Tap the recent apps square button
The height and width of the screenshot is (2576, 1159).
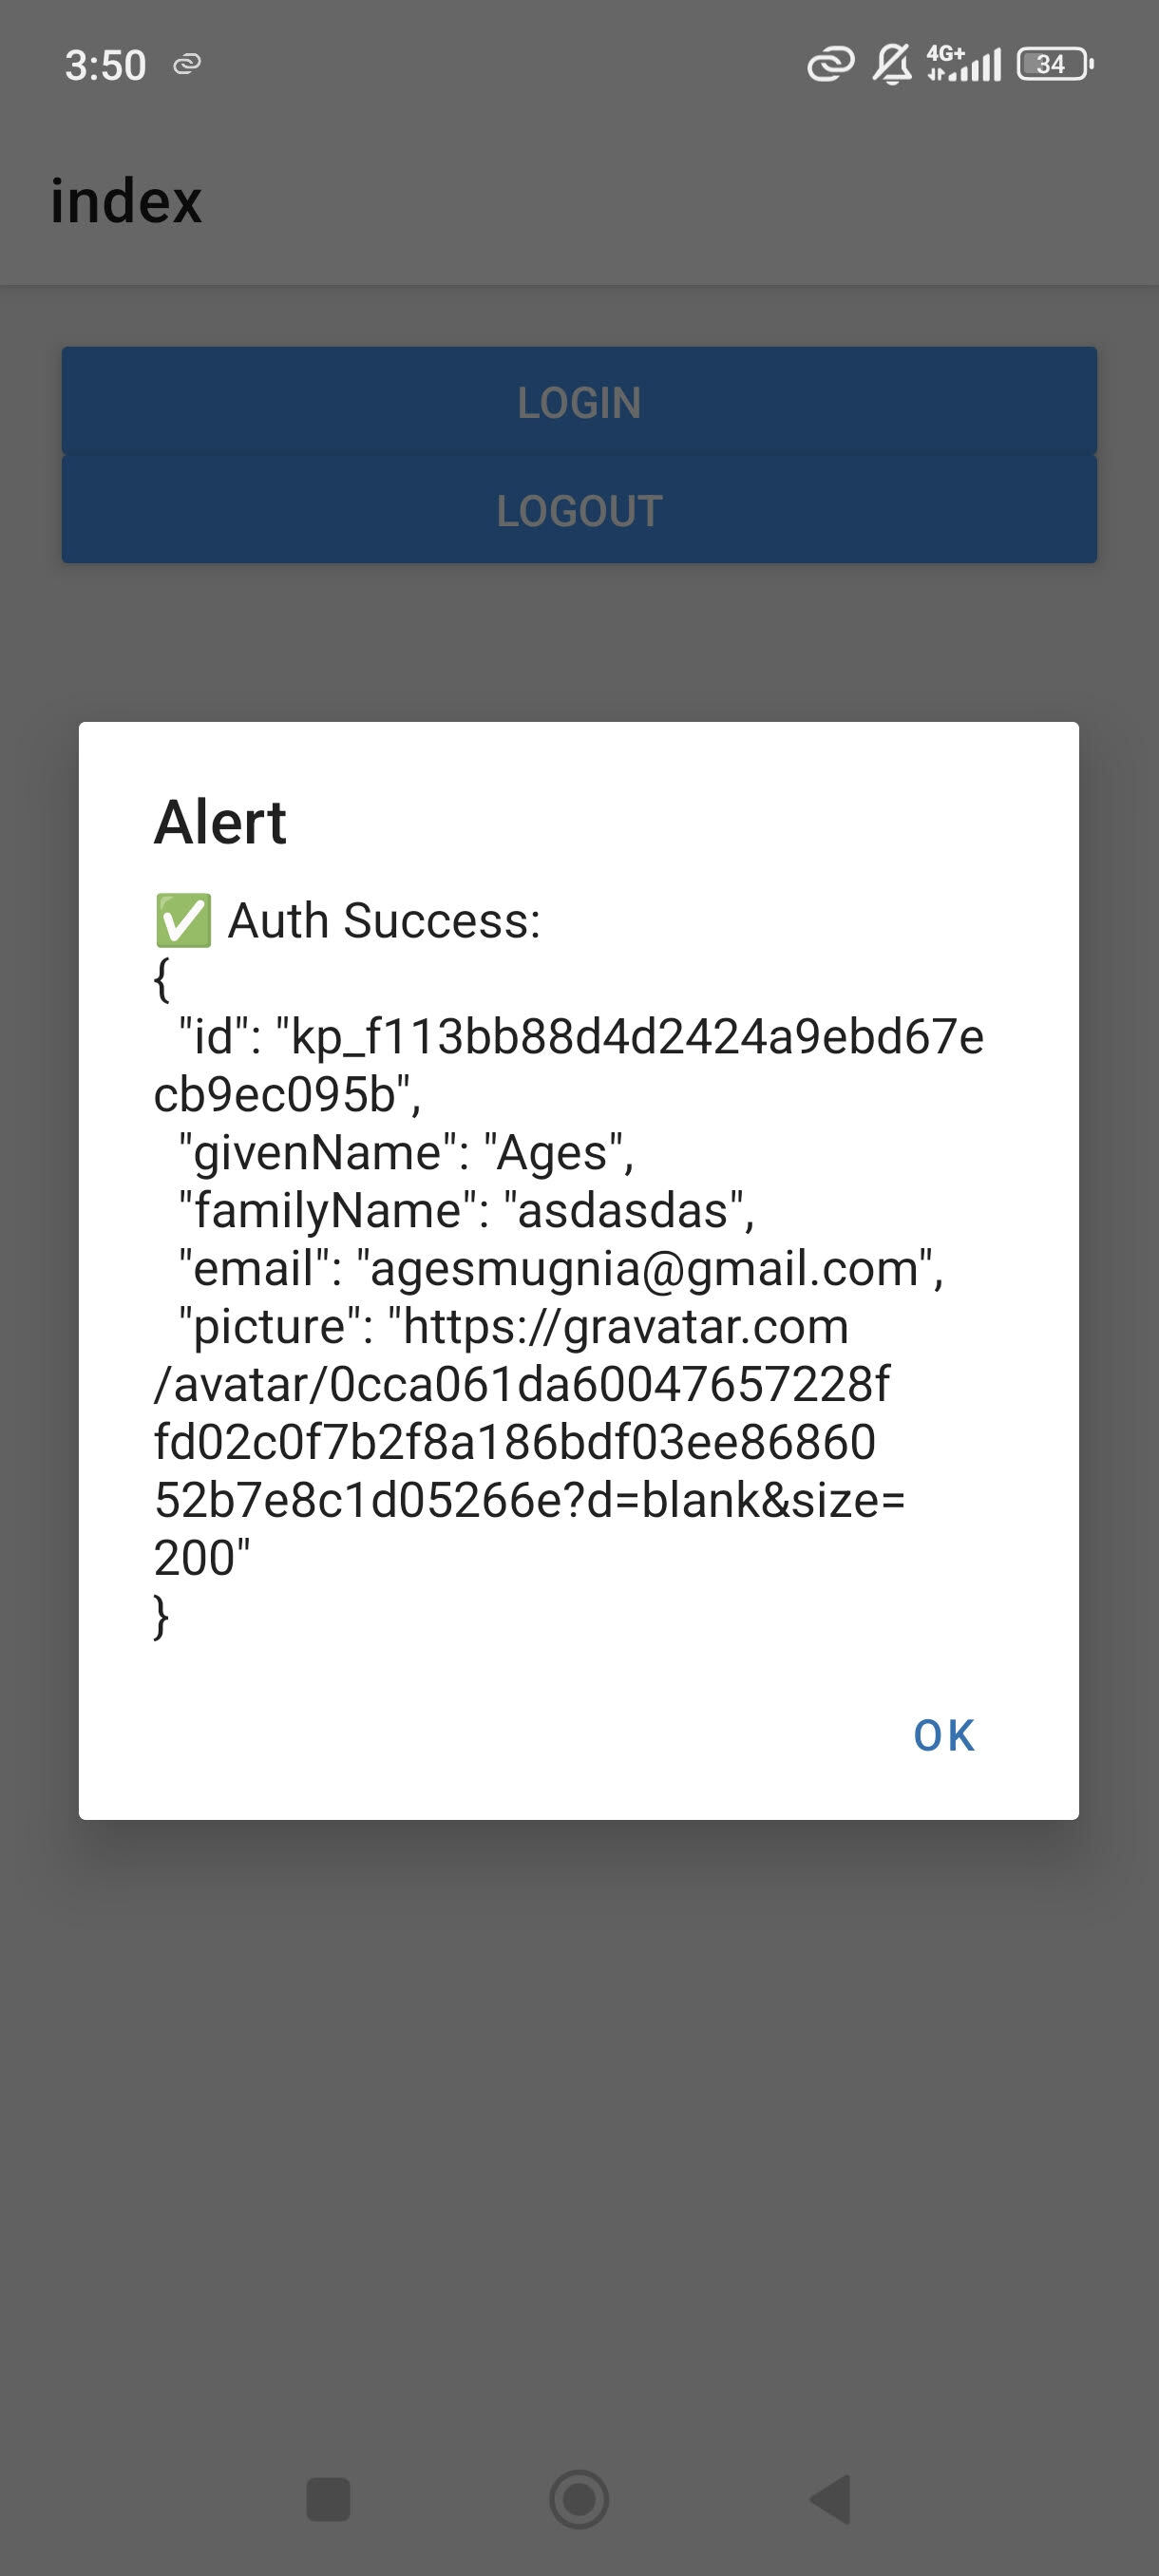(328, 2499)
